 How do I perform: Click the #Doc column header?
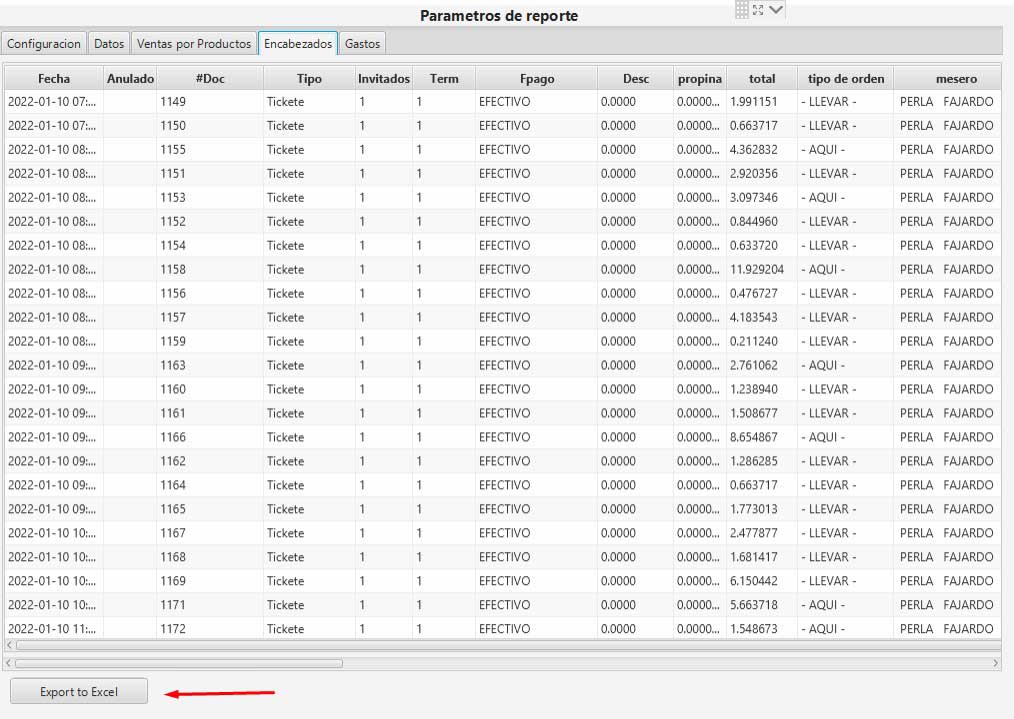[x=210, y=79]
